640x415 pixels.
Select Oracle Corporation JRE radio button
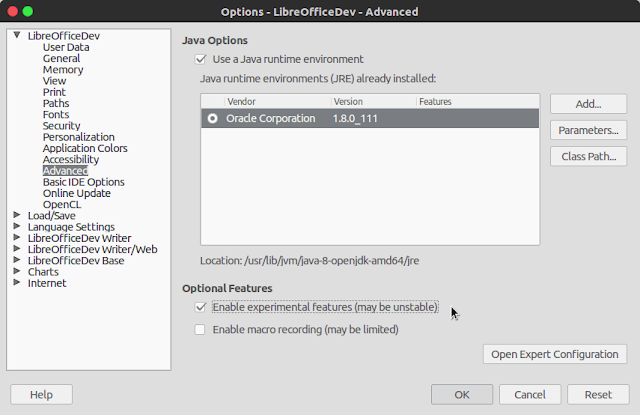(x=212, y=118)
